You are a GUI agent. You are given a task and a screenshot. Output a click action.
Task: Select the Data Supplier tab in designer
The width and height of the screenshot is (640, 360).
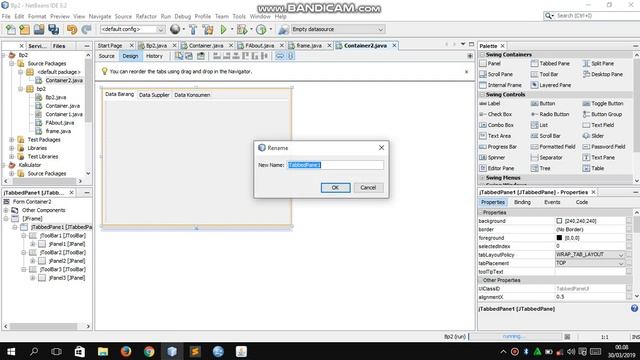point(154,95)
